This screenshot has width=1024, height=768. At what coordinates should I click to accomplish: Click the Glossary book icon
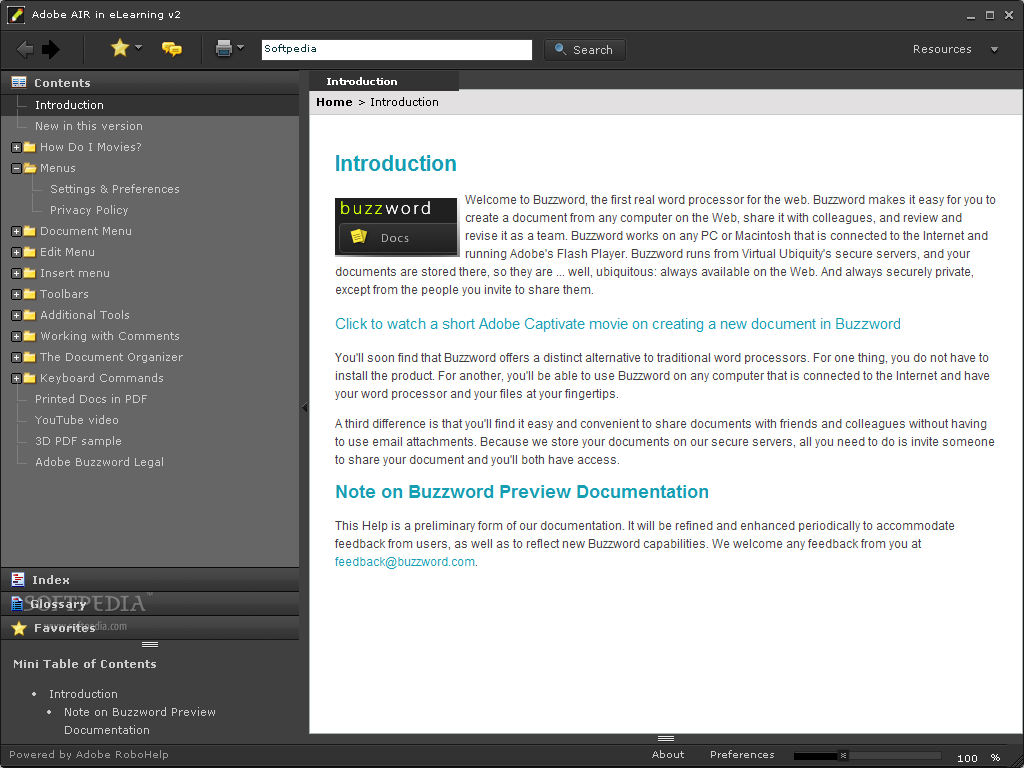pos(17,604)
